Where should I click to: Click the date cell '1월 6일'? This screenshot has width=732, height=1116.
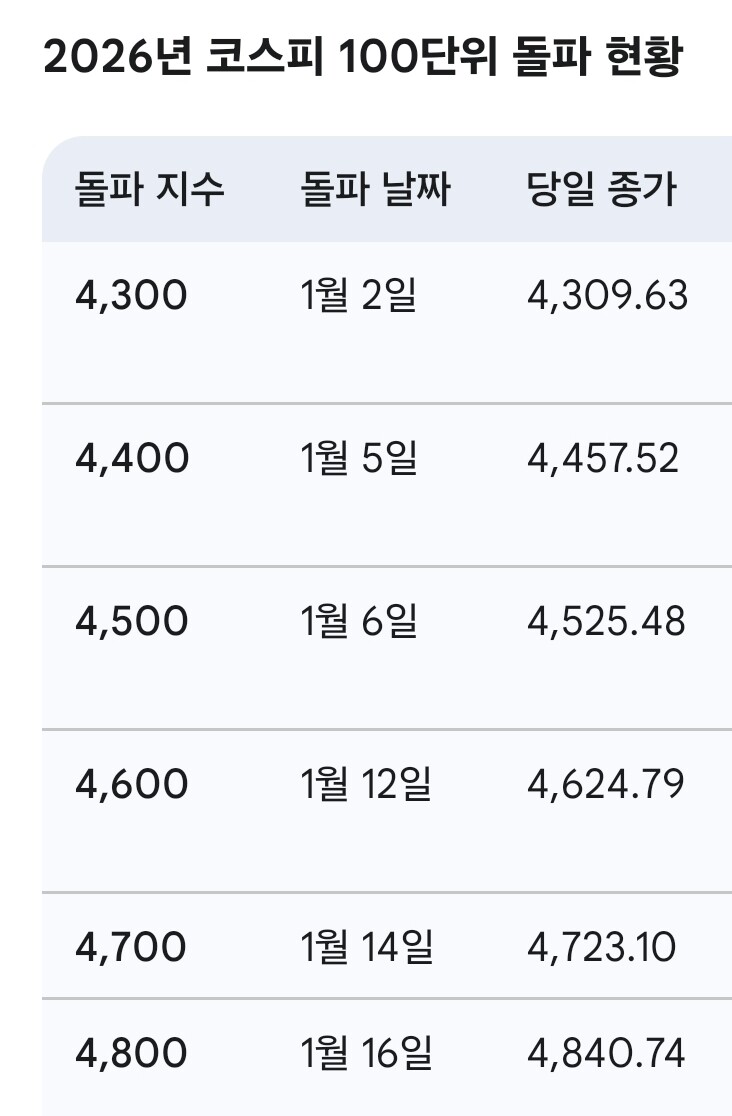(x=358, y=622)
